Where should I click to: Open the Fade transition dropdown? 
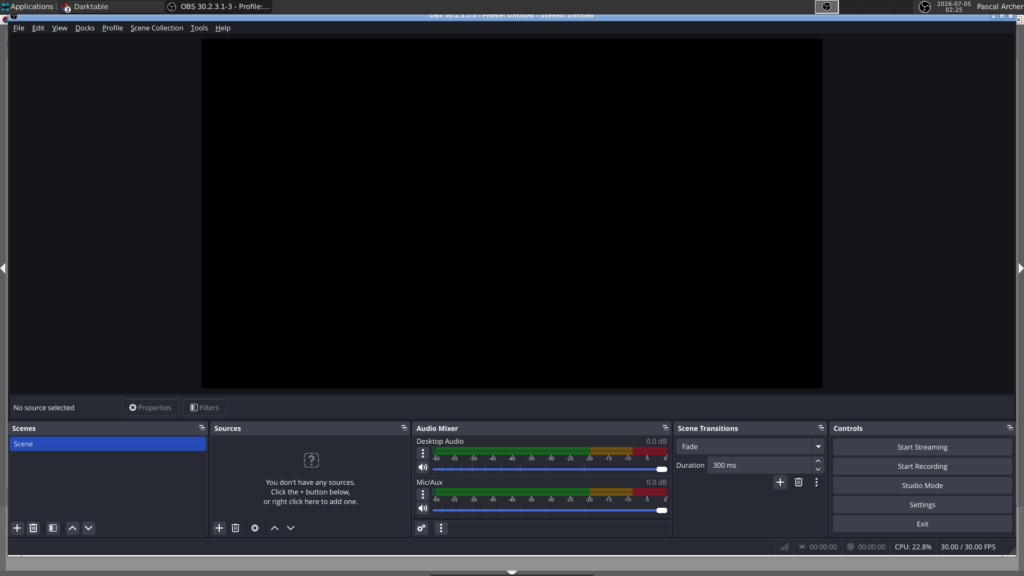point(750,447)
